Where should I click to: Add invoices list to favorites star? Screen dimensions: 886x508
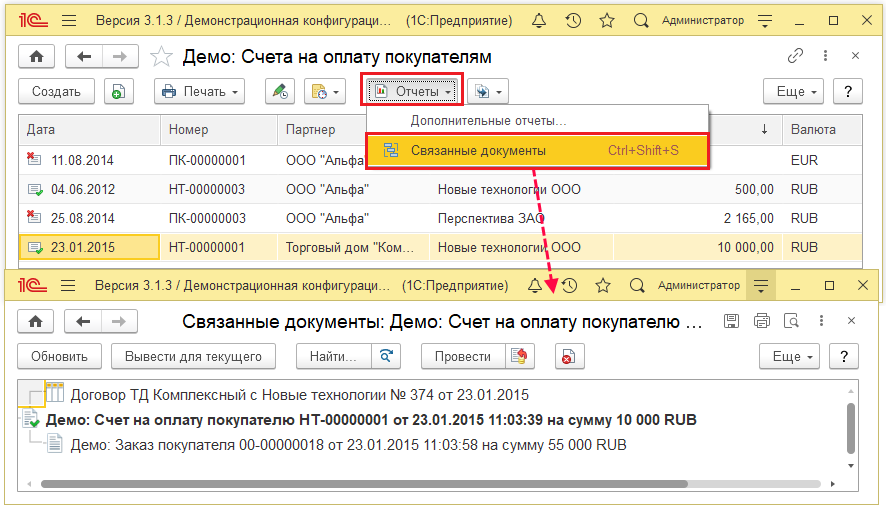tap(161, 57)
